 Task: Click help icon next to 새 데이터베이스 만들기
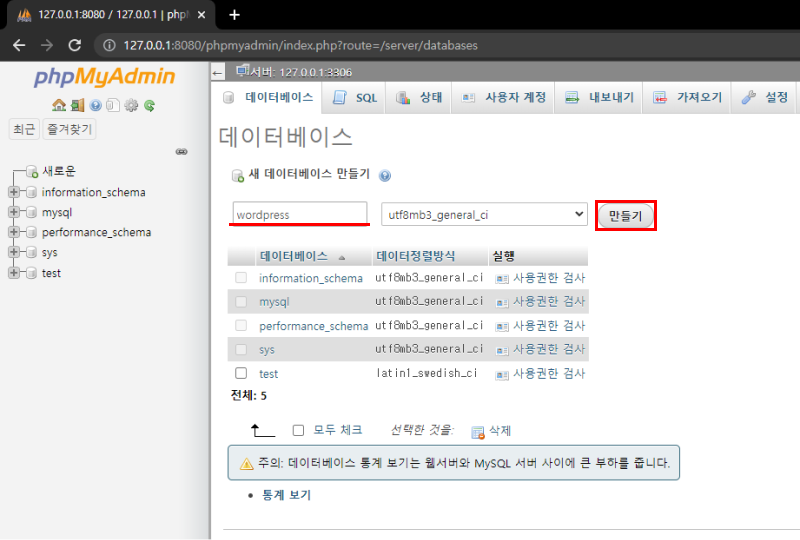click(x=385, y=175)
